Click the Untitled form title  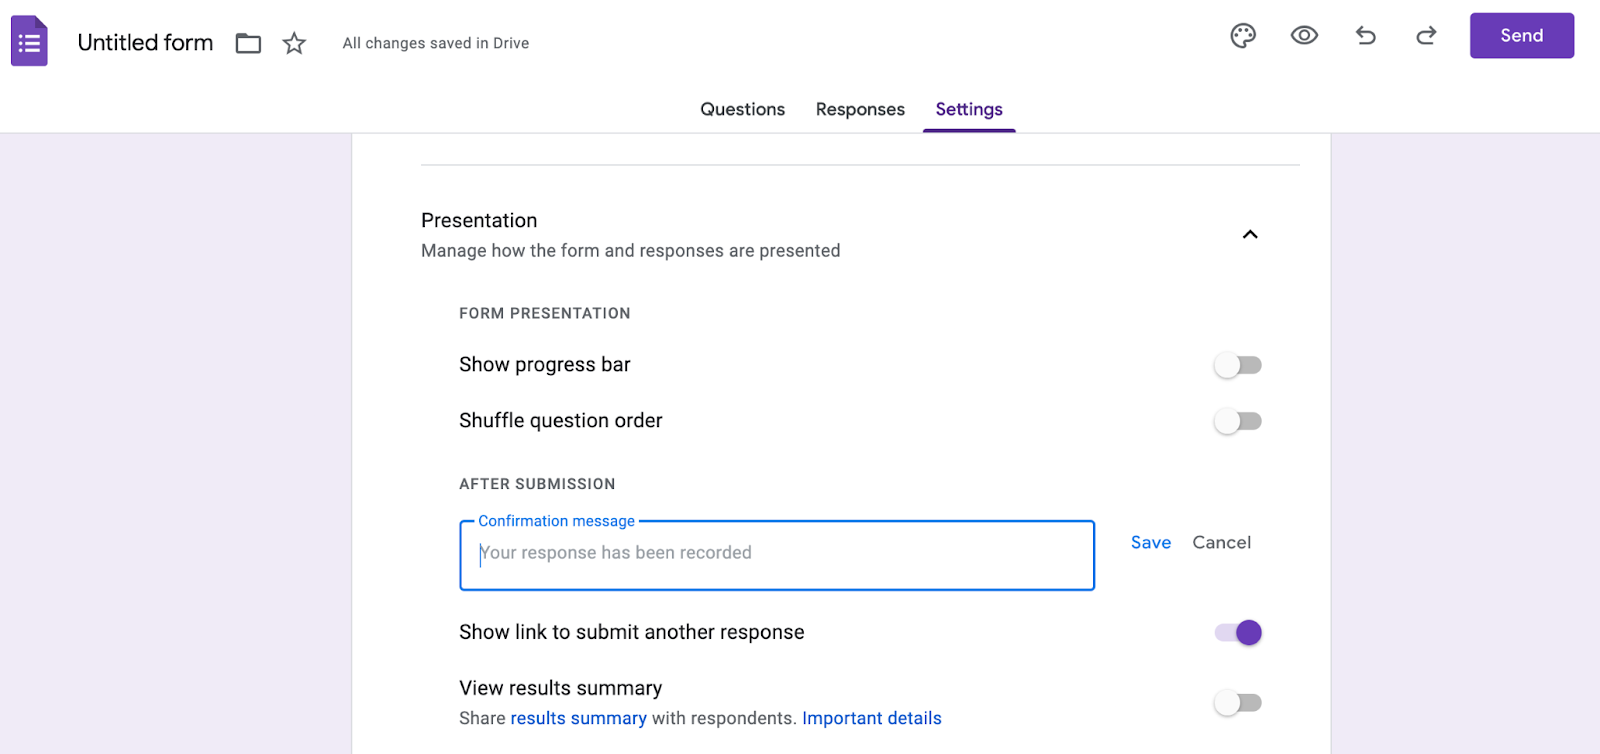(145, 43)
